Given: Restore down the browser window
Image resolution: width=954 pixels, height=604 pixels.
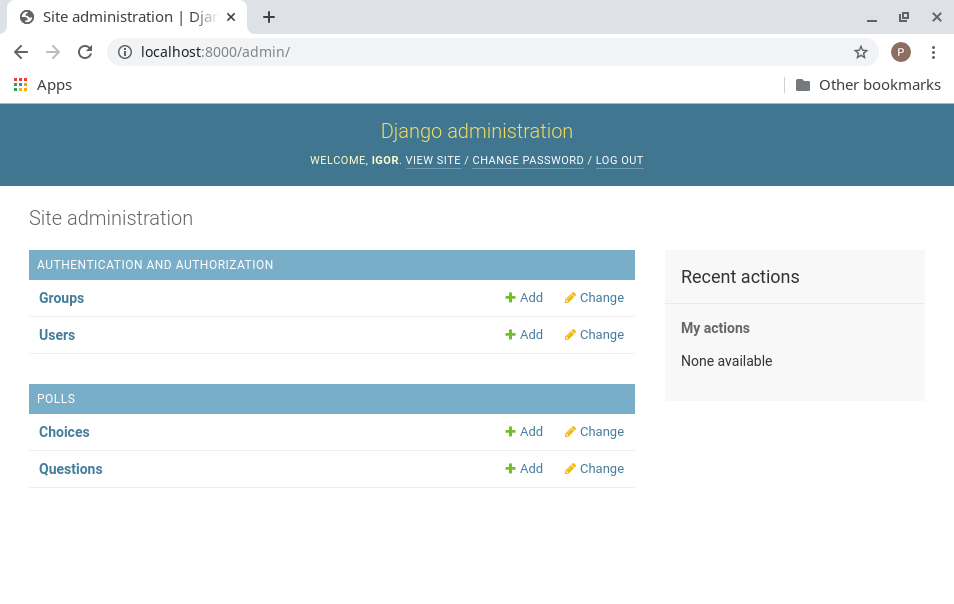Looking at the screenshot, I should pos(904,18).
